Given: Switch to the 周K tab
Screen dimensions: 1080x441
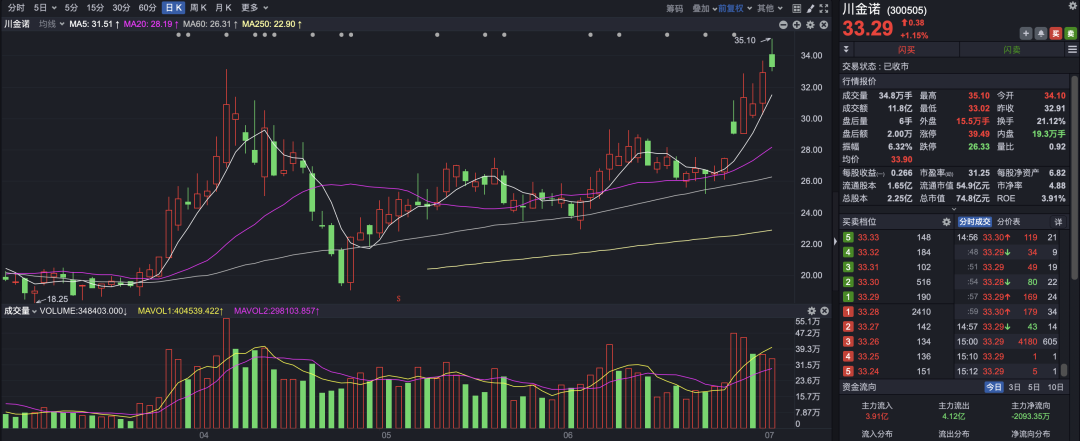Looking at the screenshot, I should [x=199, y=8].
